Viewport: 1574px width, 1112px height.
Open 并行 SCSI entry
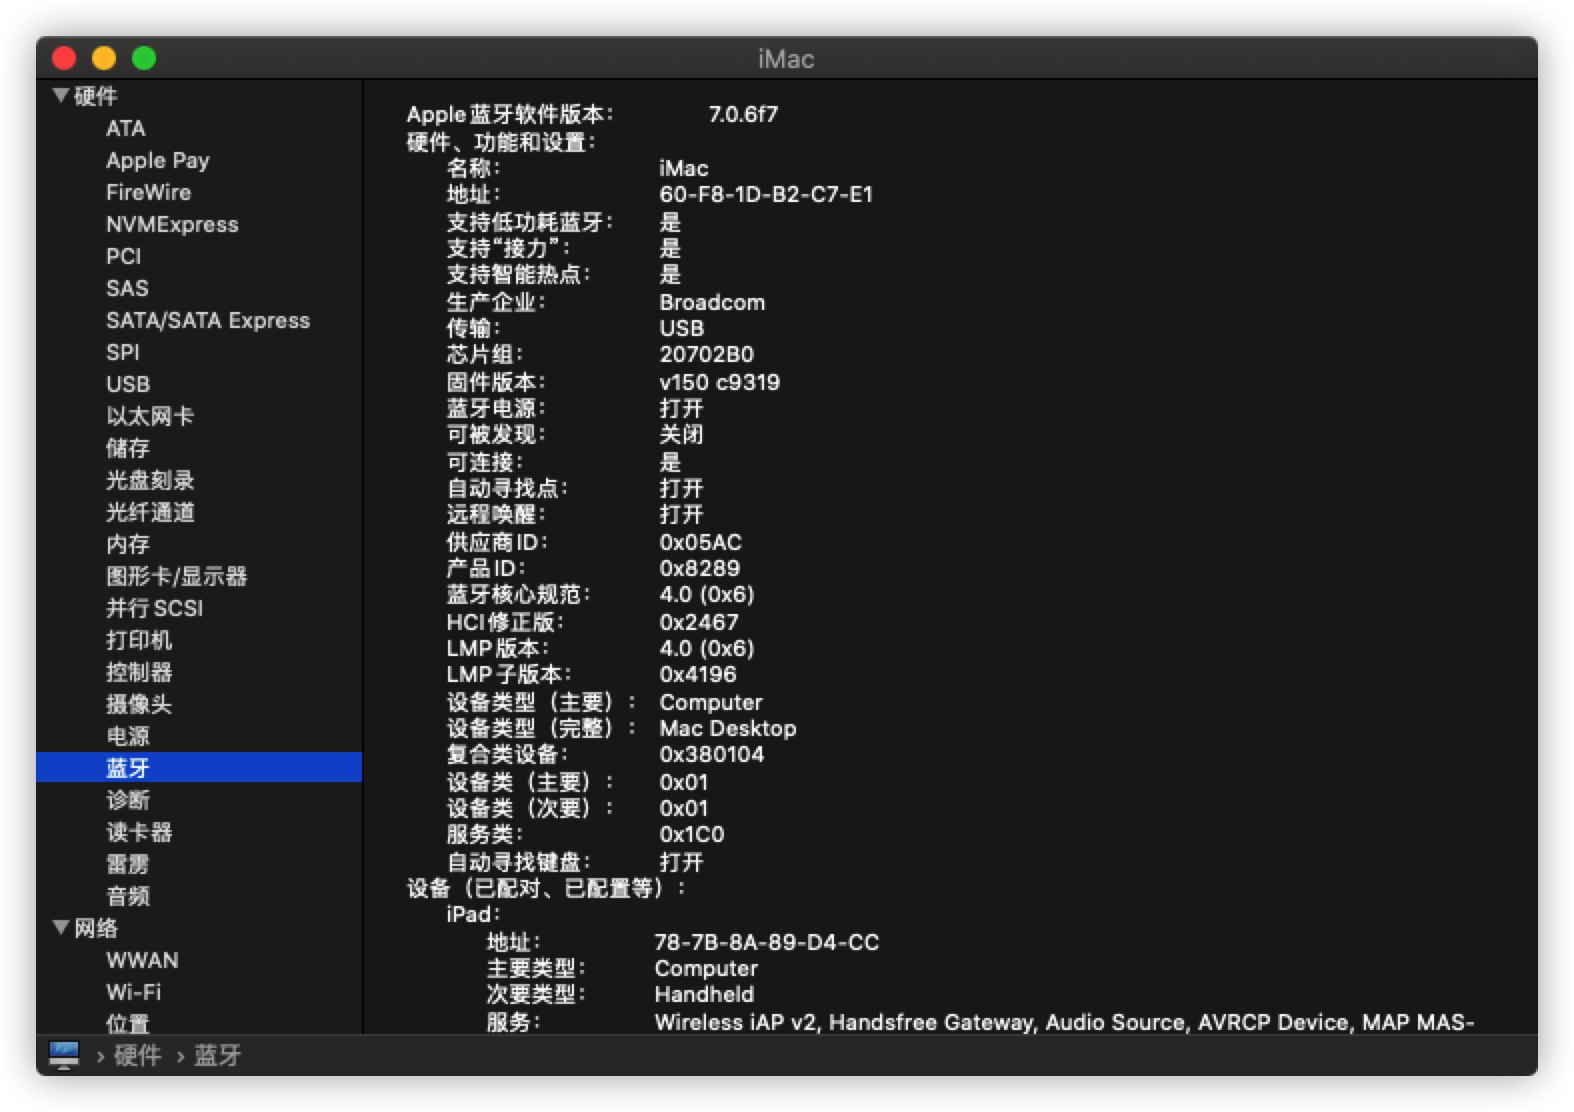(x=154, y=608)
